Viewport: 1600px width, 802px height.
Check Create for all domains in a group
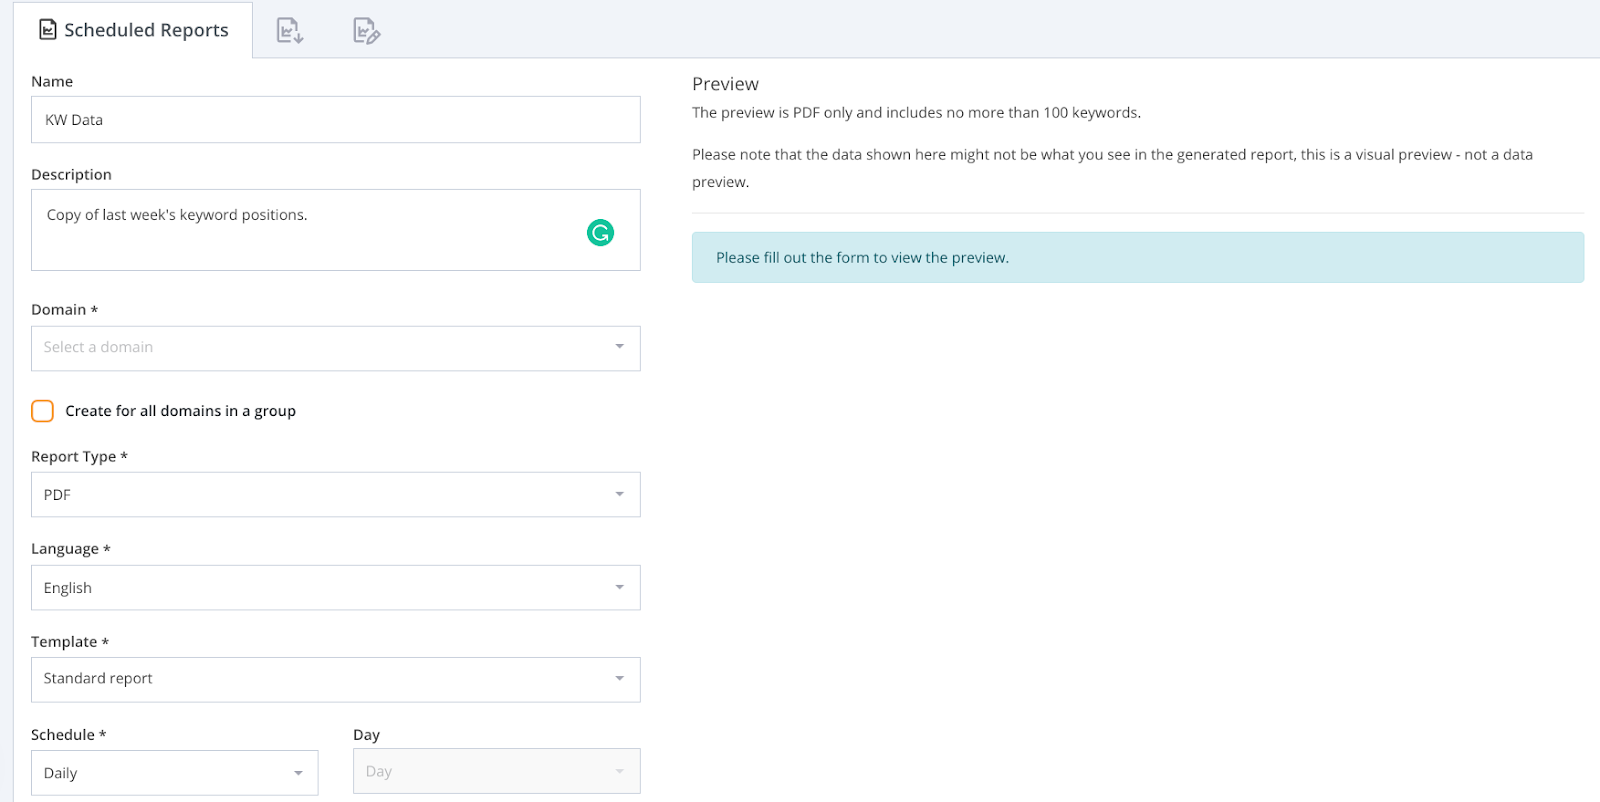pos(43,411)
